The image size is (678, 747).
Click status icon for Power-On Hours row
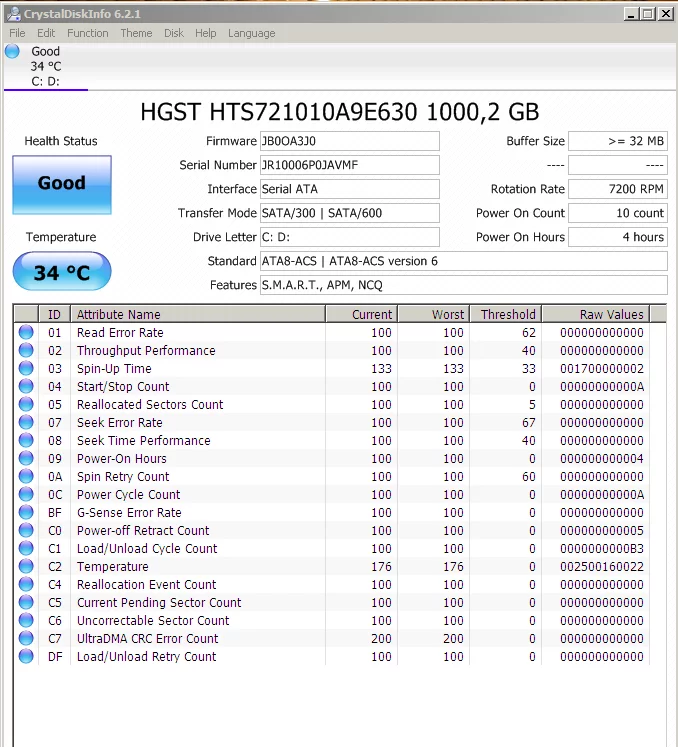(26, 458)
